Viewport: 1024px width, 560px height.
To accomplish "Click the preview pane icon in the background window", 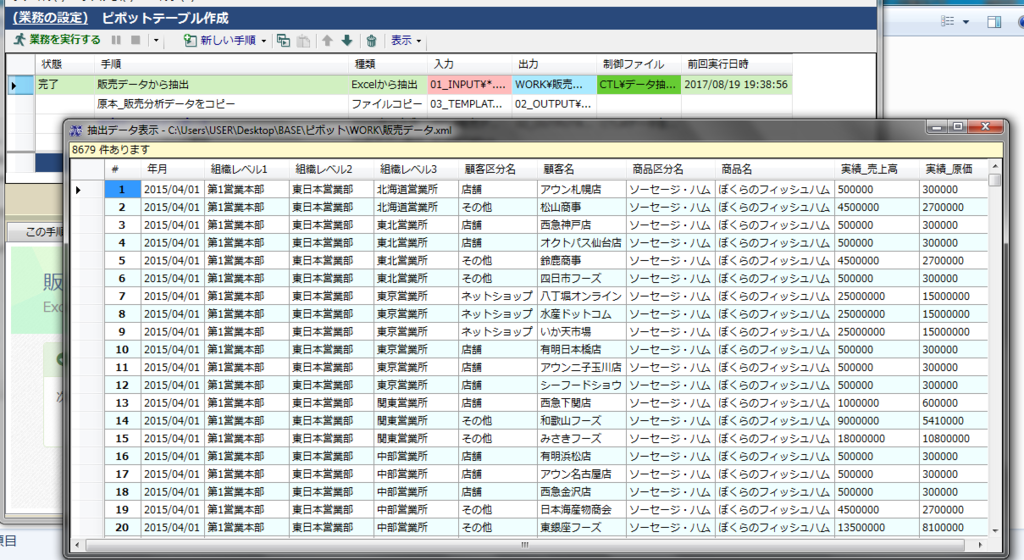I will pyautogui.click(x=994, y=22).
